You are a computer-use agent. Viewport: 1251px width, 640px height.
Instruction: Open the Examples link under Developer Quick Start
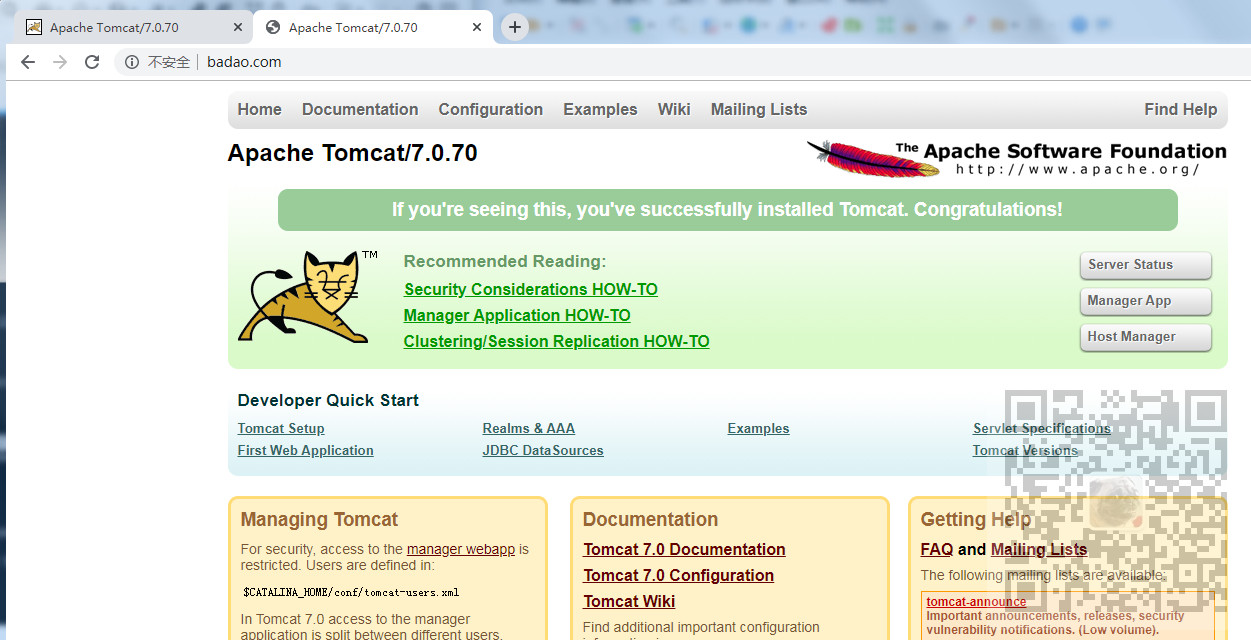[758, 429]
